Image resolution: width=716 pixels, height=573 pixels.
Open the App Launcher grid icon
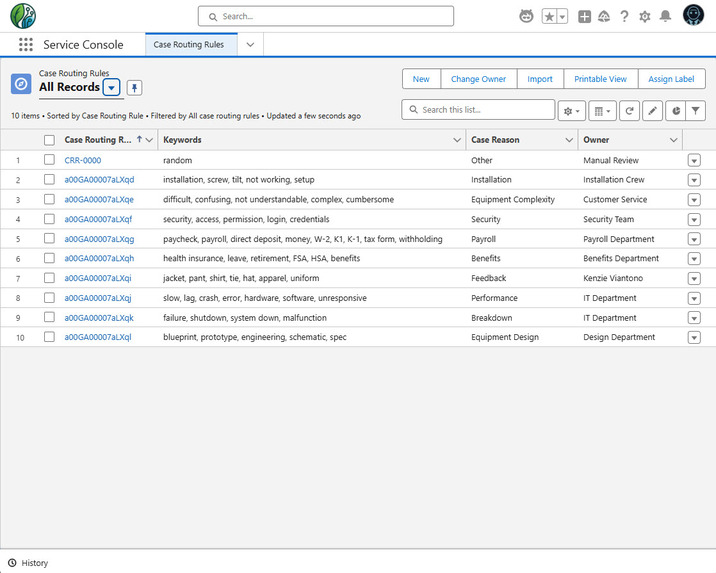click(26, 45)
